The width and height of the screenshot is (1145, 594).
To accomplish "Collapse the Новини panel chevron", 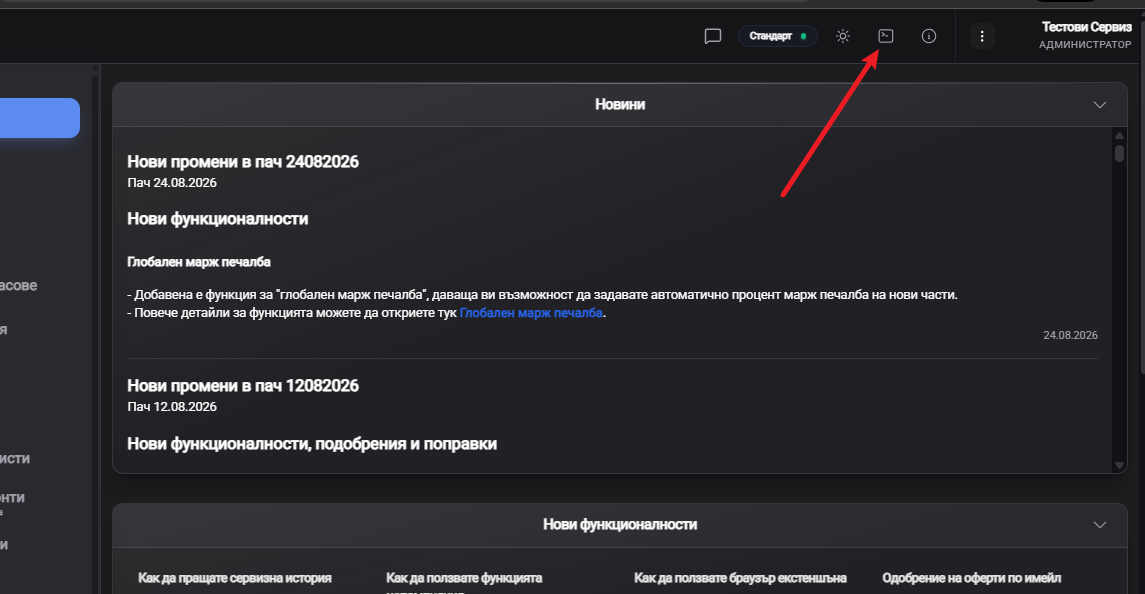I will (1100, 104).
